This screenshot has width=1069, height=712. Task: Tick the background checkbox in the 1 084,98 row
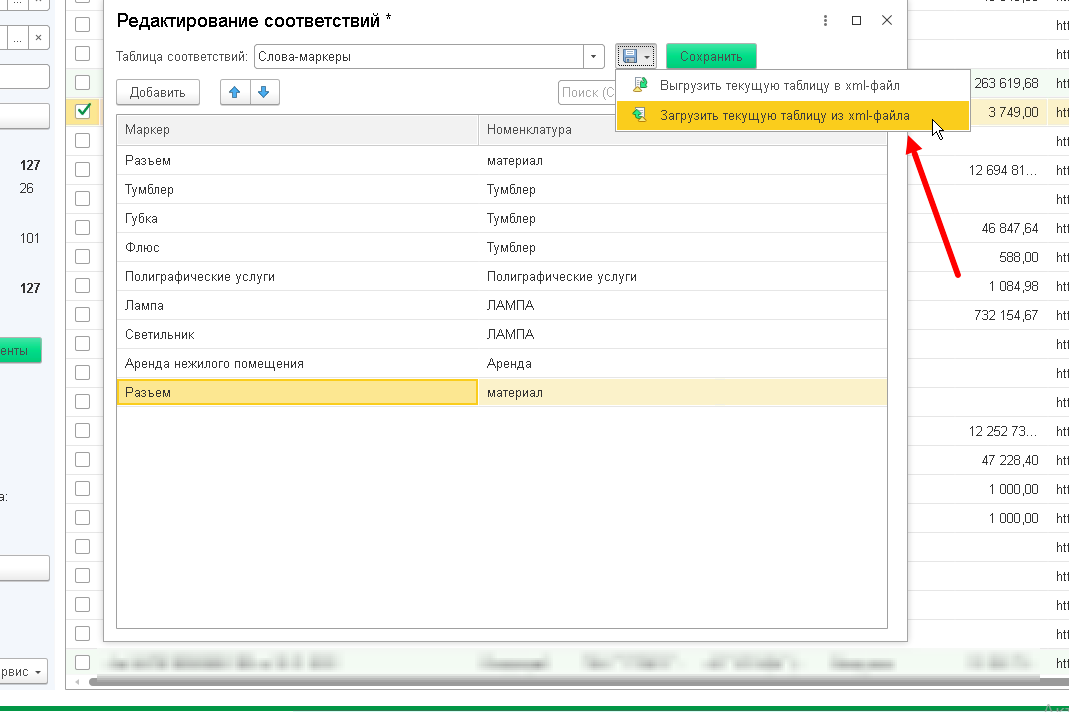[82, 285]
